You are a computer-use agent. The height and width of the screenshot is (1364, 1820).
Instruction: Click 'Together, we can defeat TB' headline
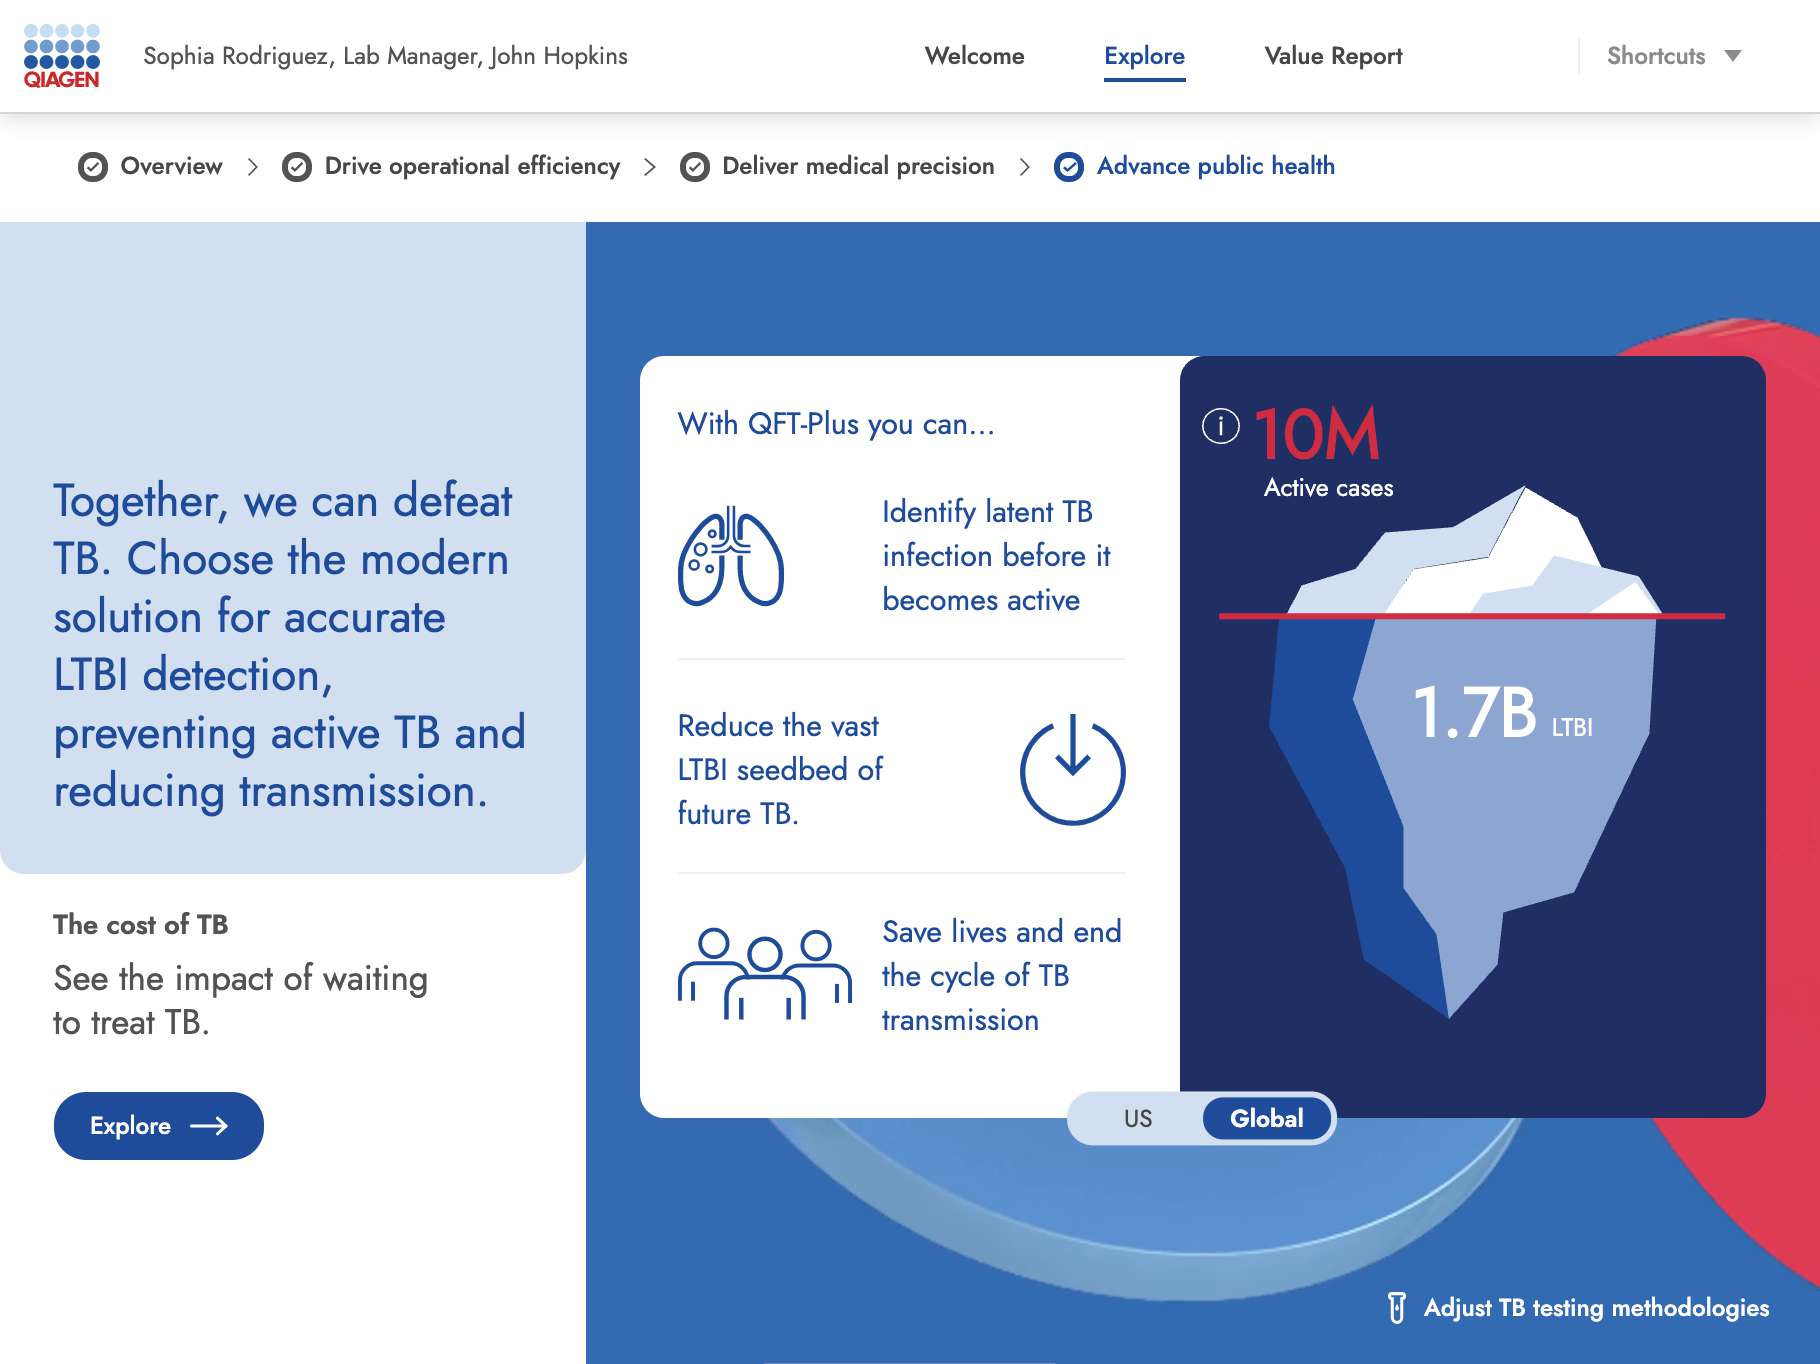point(289,646)
